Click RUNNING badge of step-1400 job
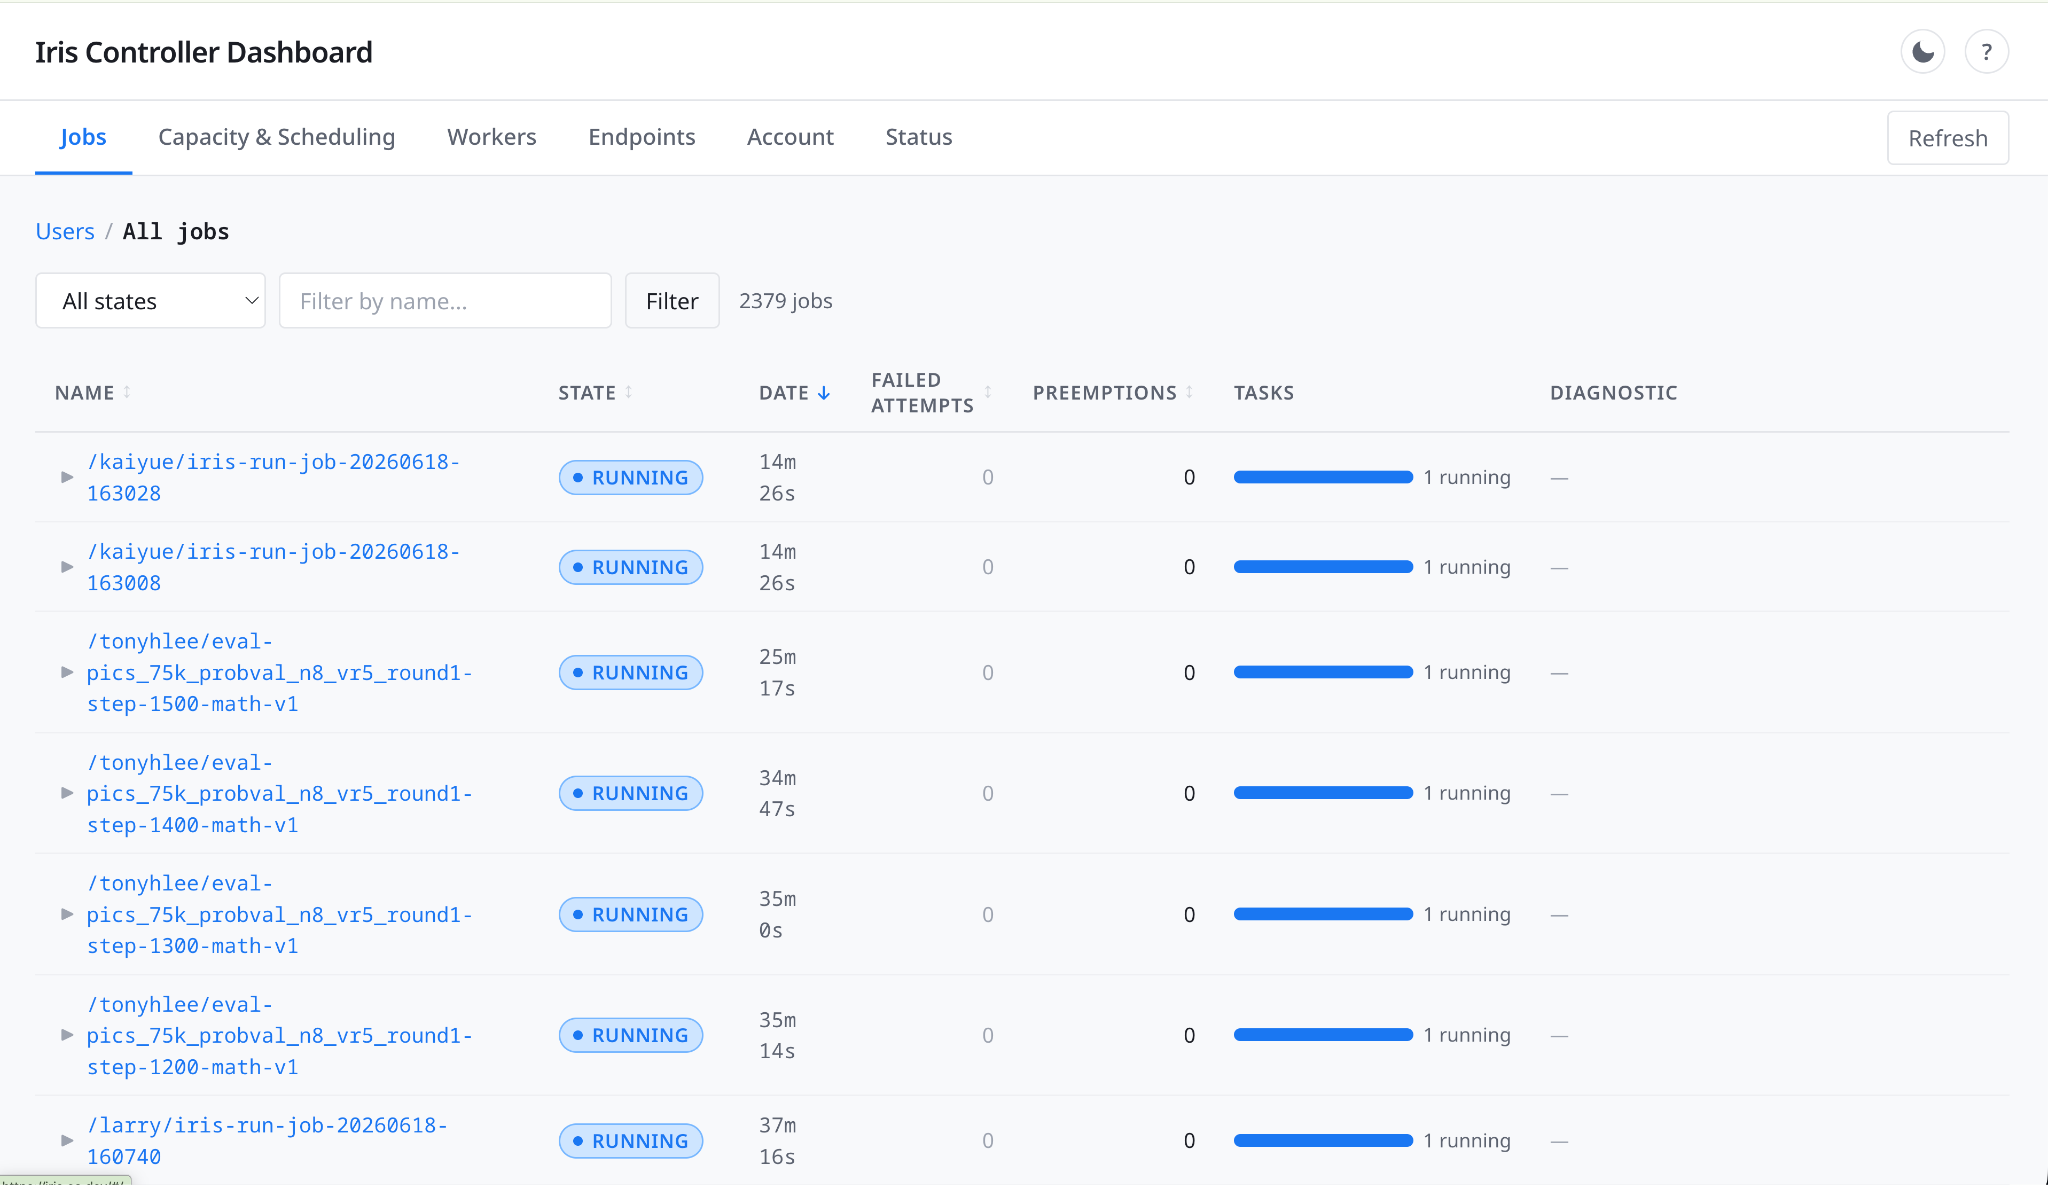This screenshot has width=2048, height=1185. (x=631, y=793)
